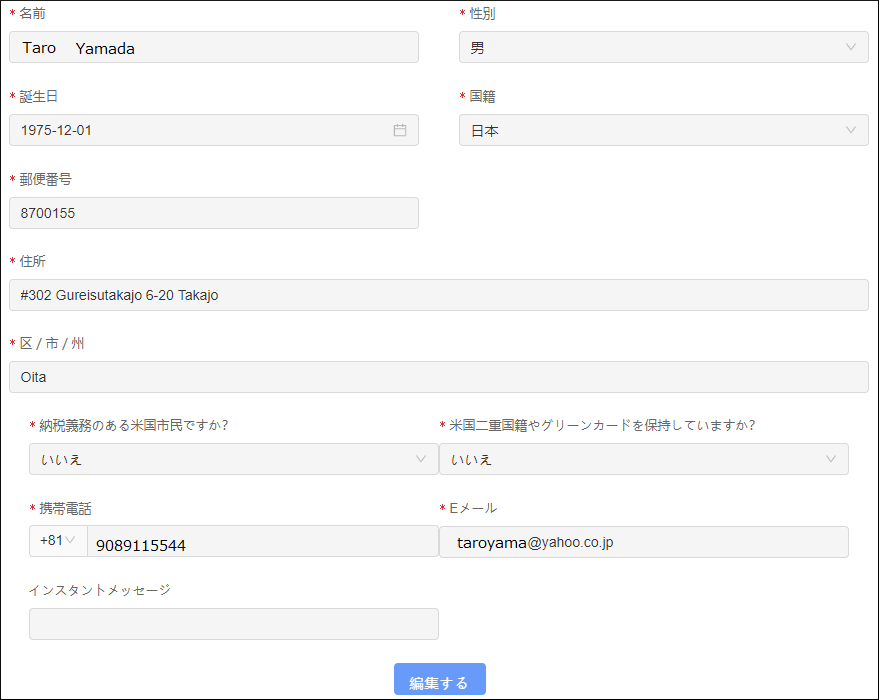Select the email field with taroyama@yahoo.co.jp
The height and width of the screenshot is (700, 879).
pyautogui.click(x=643, y=542)
